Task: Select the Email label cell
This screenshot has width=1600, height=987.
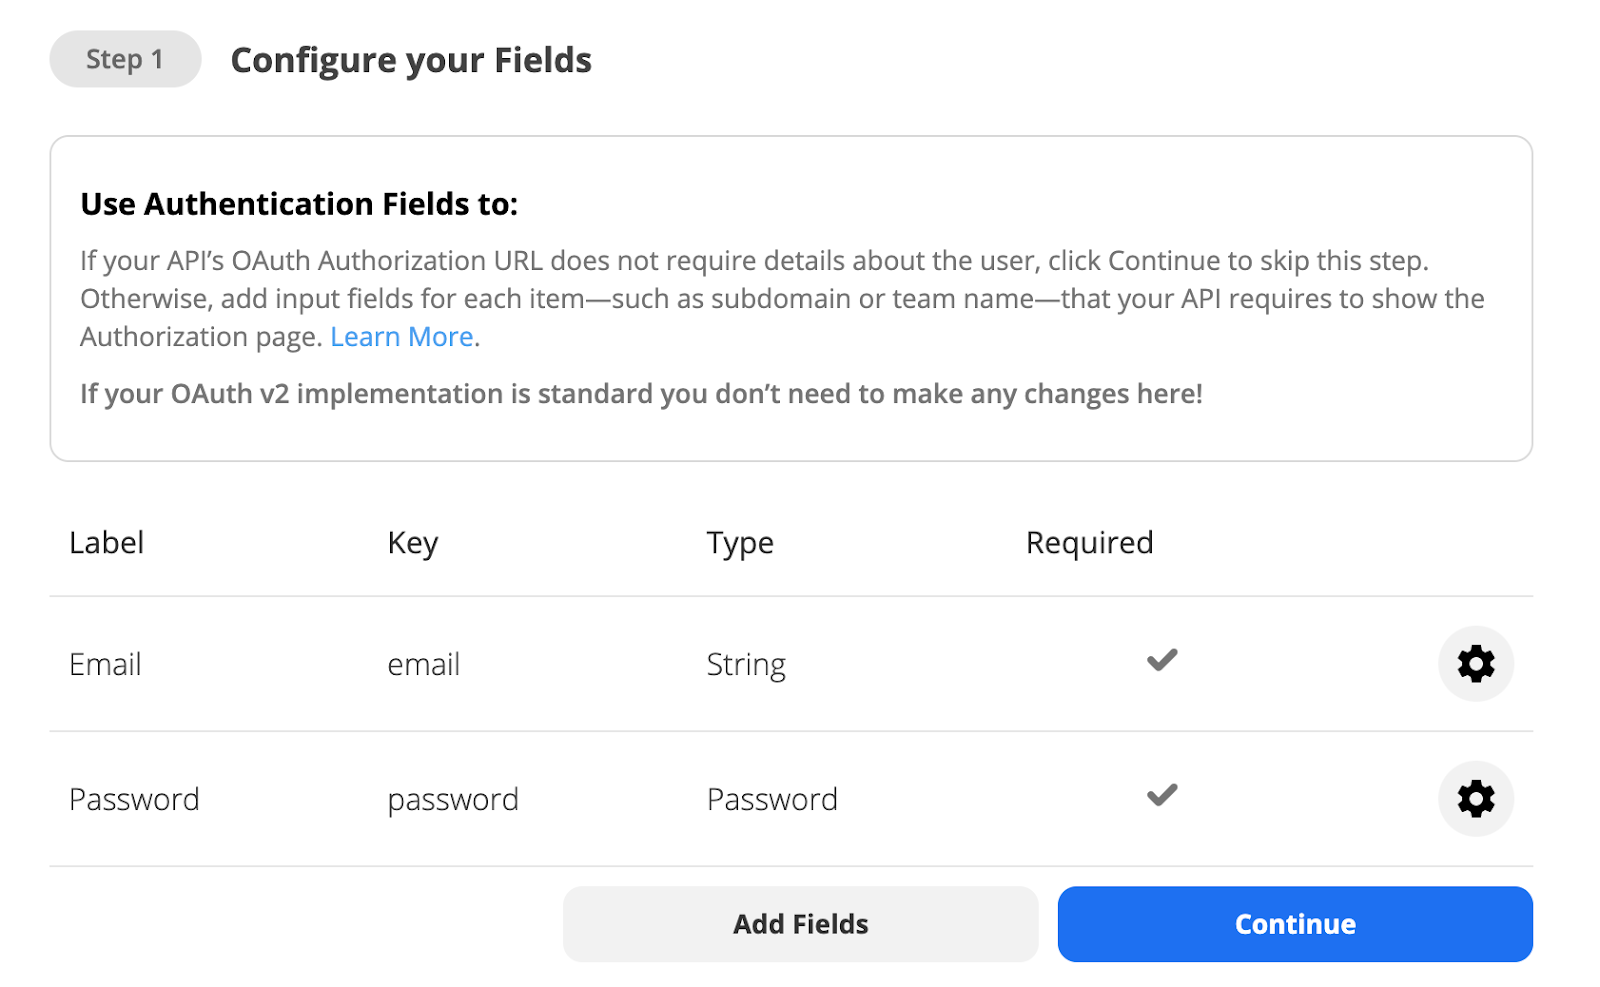Action: coord(105,665)
